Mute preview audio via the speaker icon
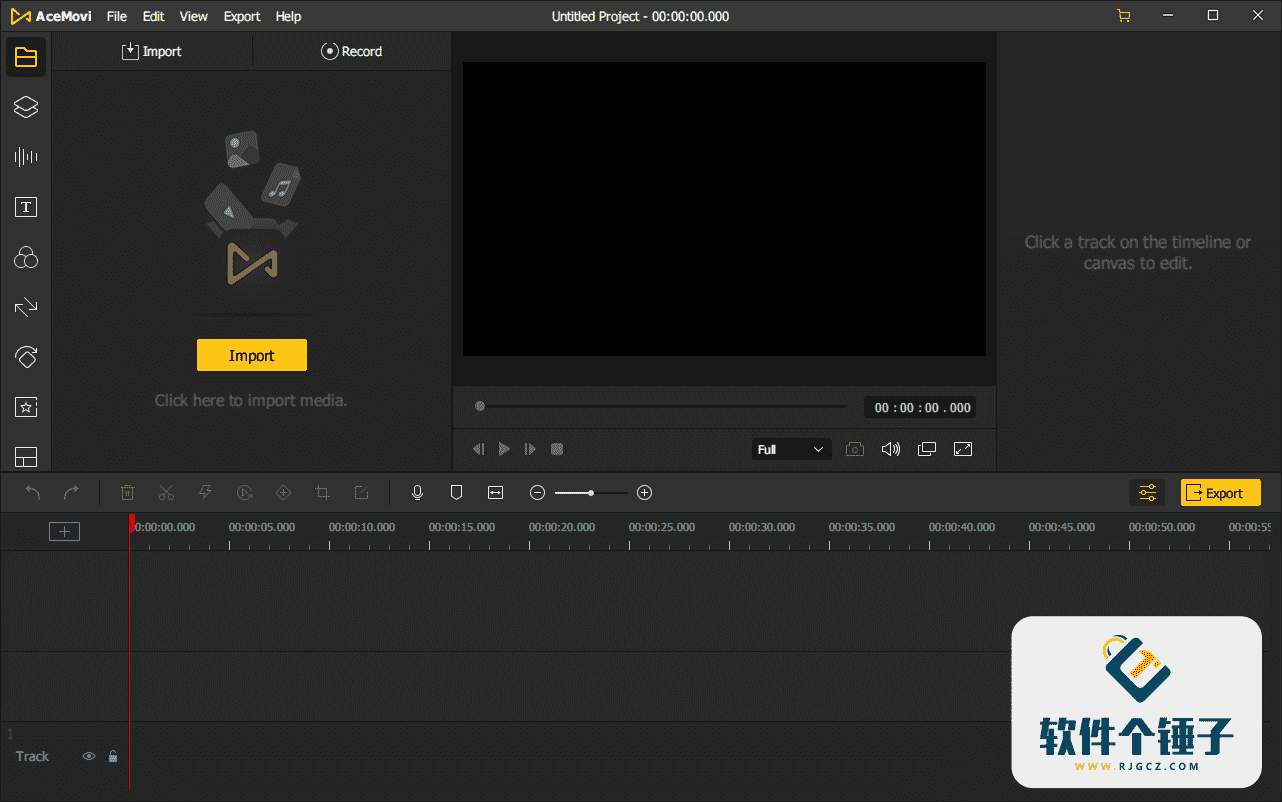The image size is (1282, 802). coord(890,449)
